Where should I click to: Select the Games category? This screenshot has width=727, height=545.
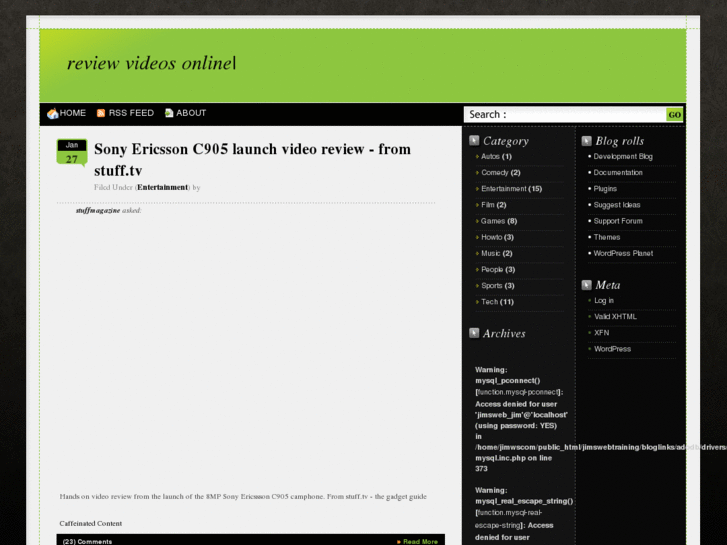[493, 221]
